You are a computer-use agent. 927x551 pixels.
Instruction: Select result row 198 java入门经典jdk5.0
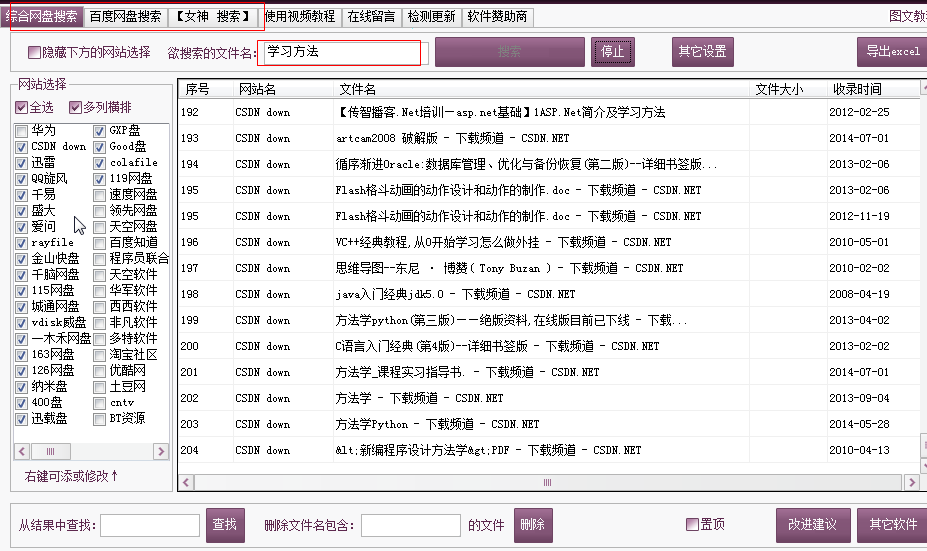click(455, 294)
